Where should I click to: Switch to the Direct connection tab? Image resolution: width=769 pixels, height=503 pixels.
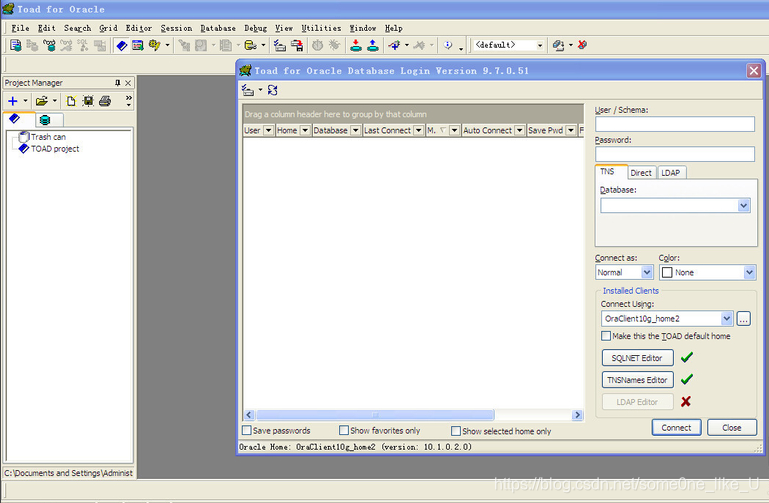641,173
